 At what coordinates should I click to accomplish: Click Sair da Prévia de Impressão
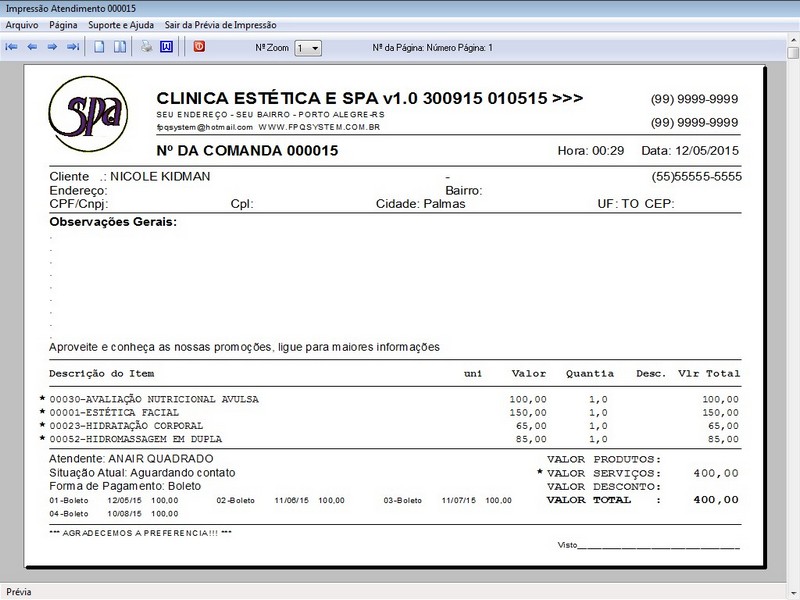click(220, 25)
